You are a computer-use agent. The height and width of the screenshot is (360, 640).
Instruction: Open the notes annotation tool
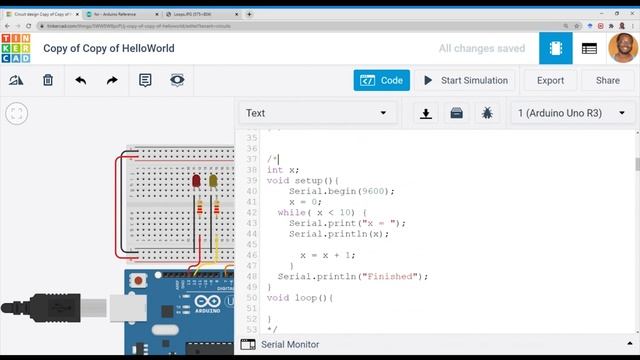(x=145, y=80)
